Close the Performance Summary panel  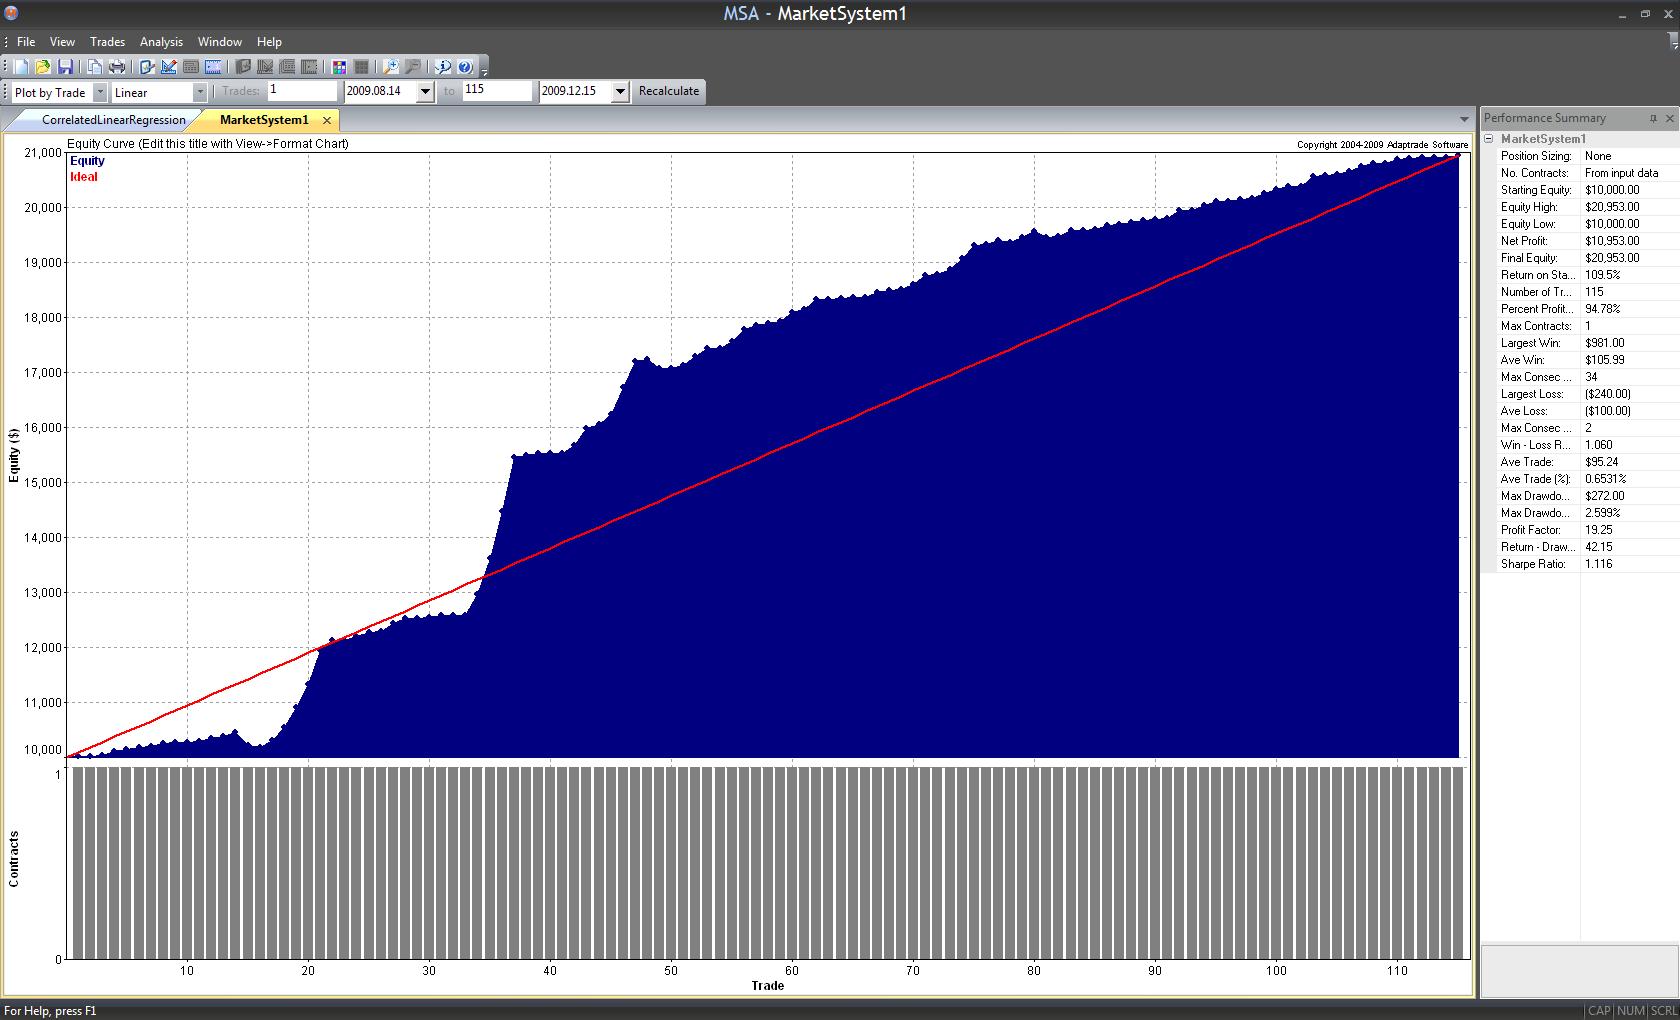pyautogui.click(x=1669, y=118)
